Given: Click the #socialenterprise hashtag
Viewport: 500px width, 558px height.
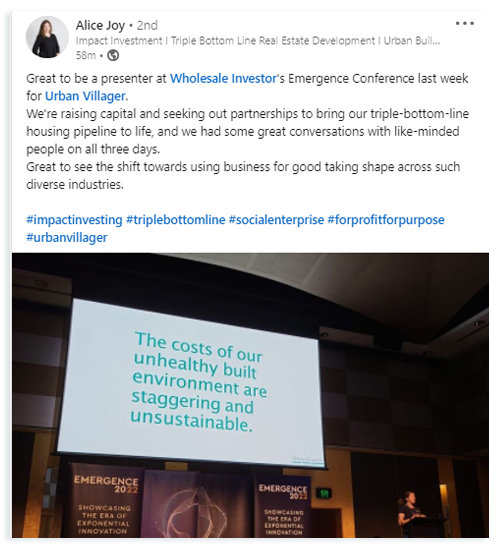Looking at the screenshot, I should coord(276,220).
